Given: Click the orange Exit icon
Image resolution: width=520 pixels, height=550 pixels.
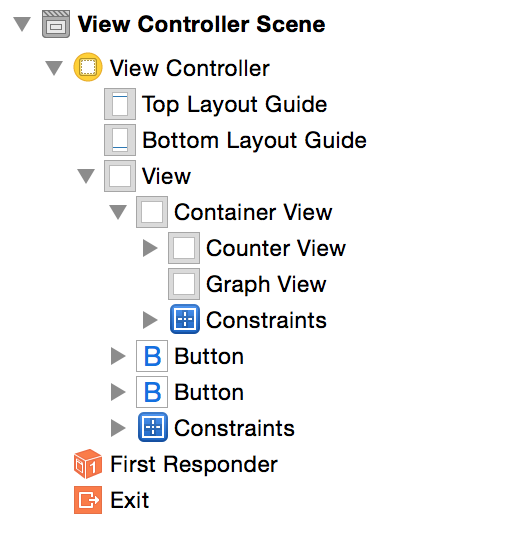Looking at the screenshot, I should coord(88,500).
